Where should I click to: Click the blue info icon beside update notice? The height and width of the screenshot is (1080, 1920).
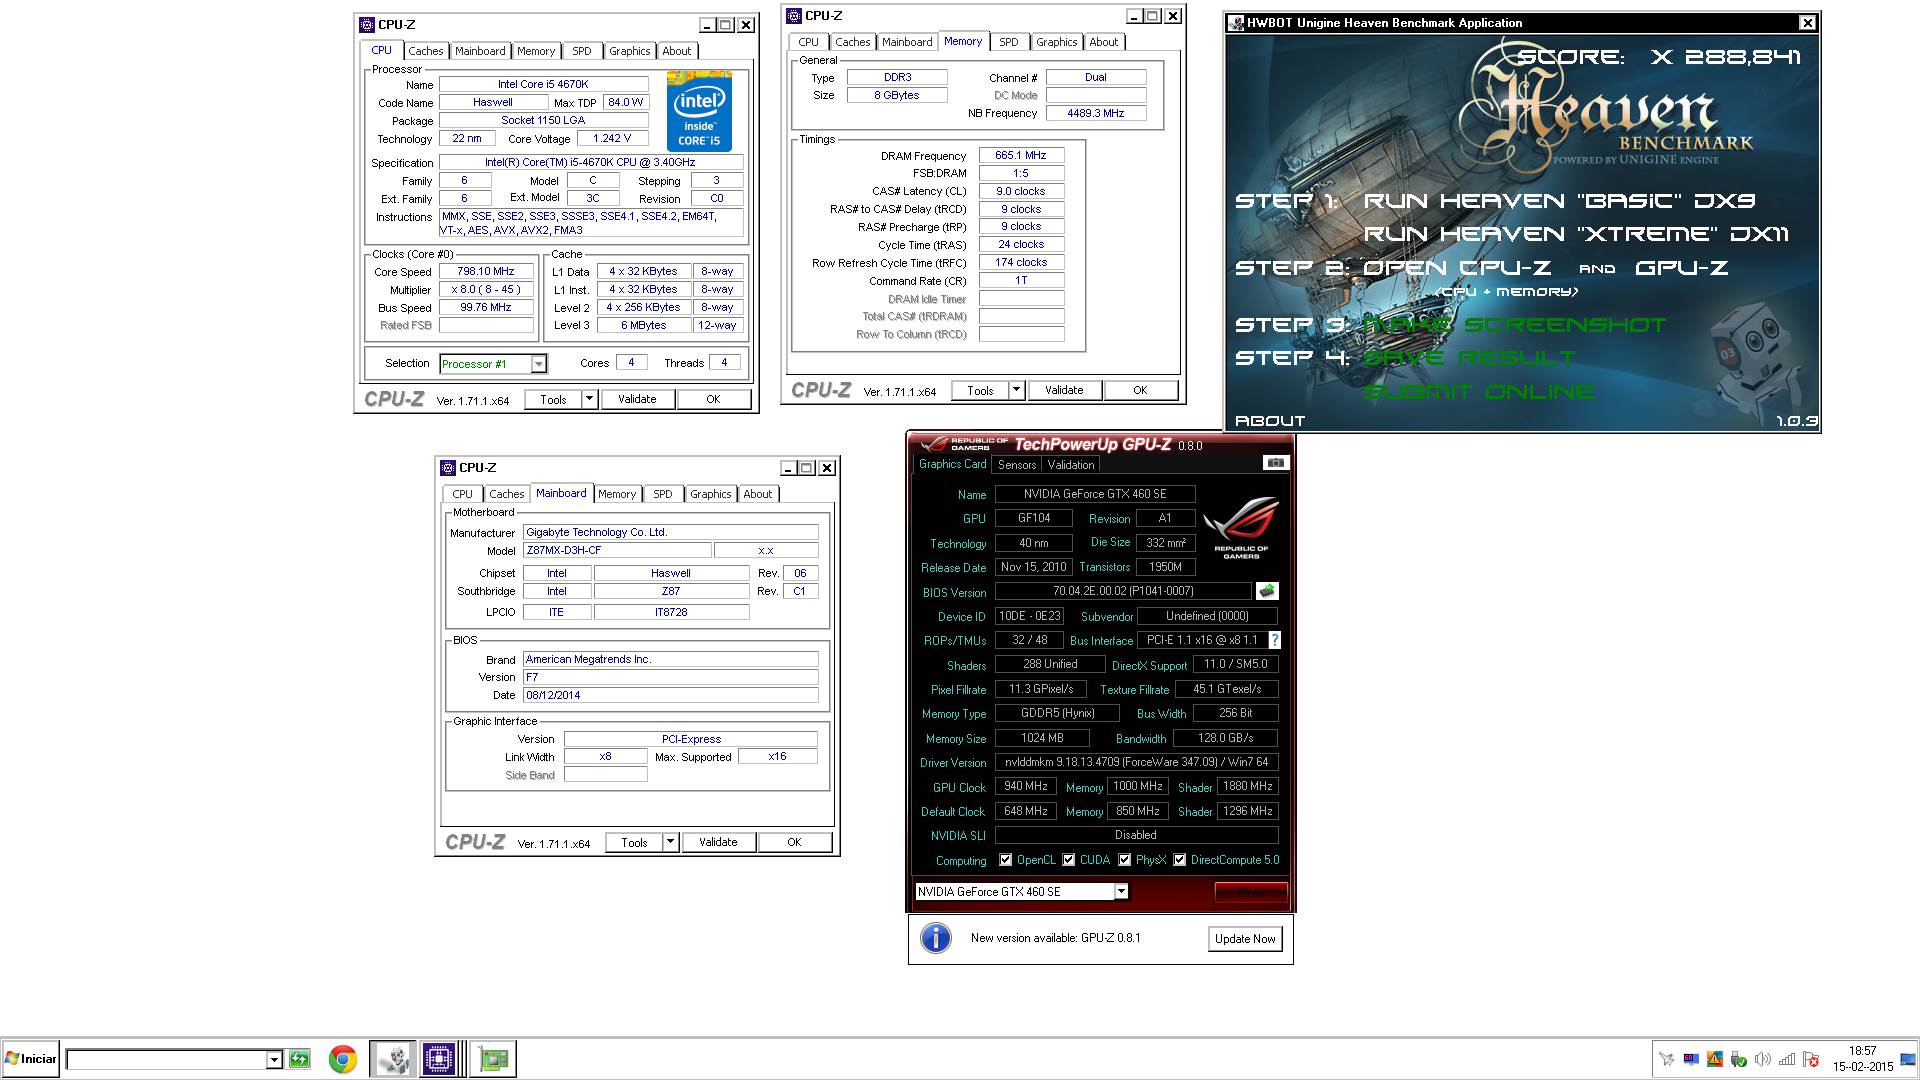935,938
